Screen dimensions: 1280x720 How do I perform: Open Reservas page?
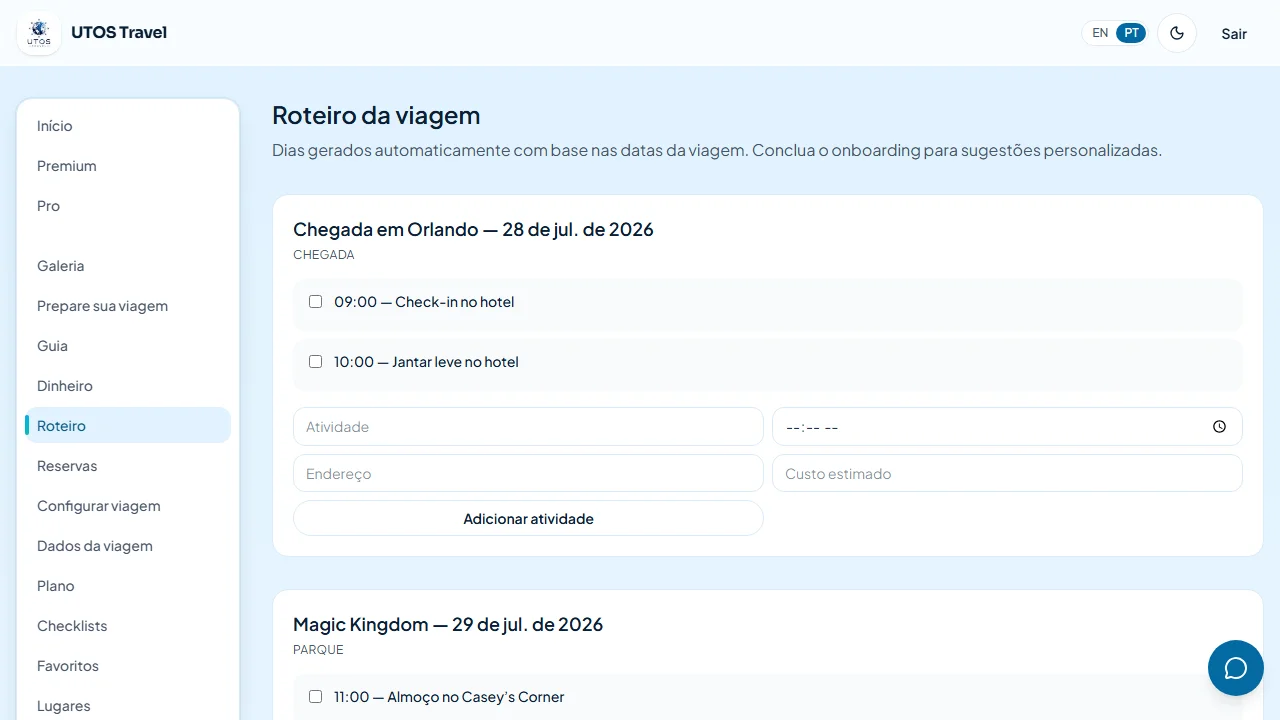coord(128,466)
